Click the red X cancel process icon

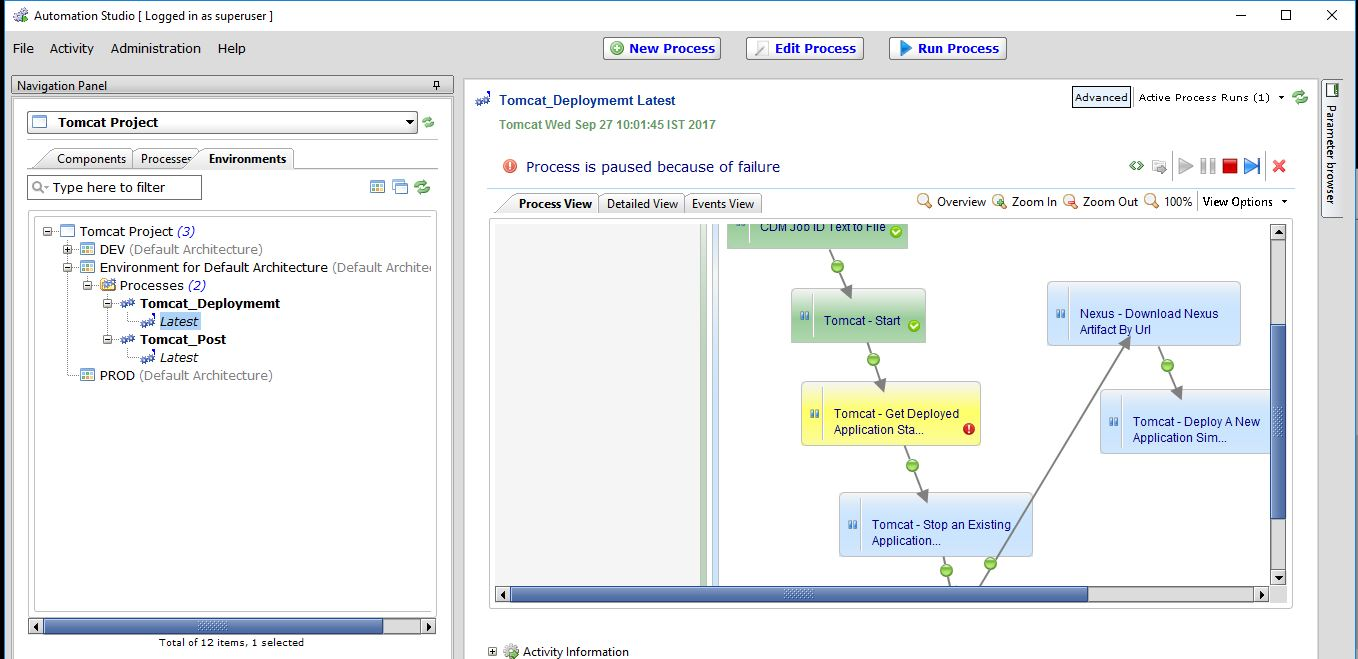coord(1279,166)
